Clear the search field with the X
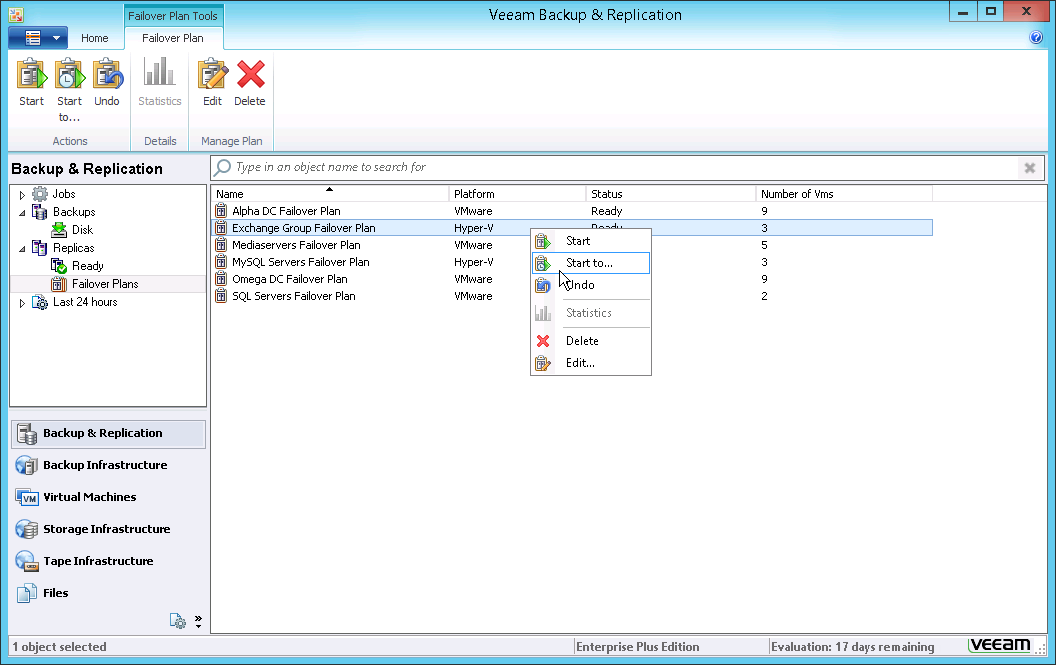This screenshot has width=1056, height=665. (x=1030, y=168)
